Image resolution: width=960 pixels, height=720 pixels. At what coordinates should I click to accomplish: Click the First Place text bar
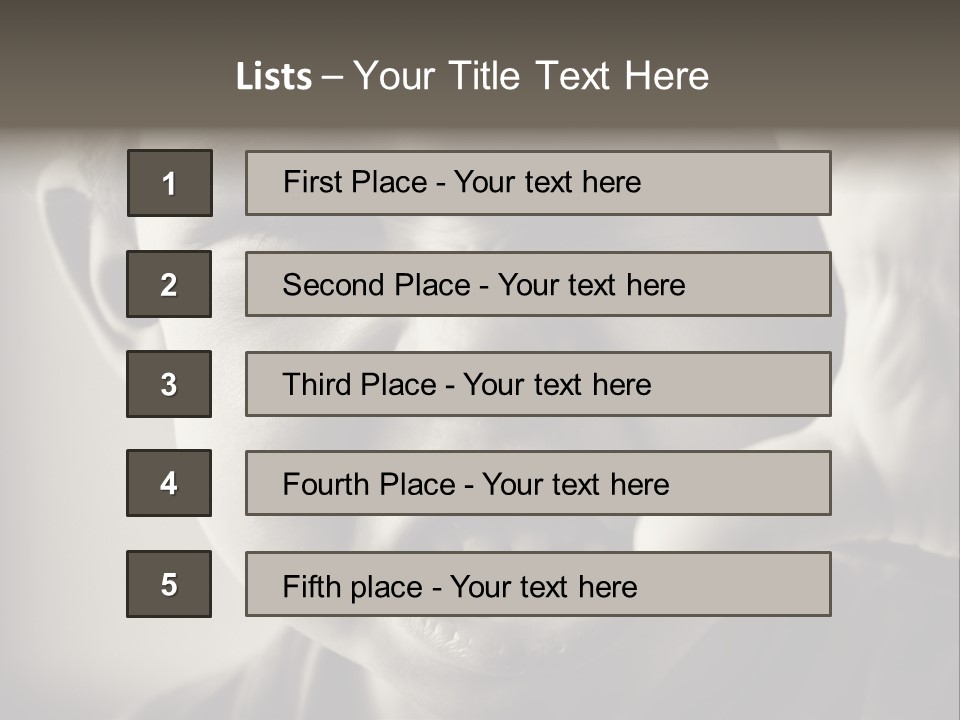coord(538,183)
